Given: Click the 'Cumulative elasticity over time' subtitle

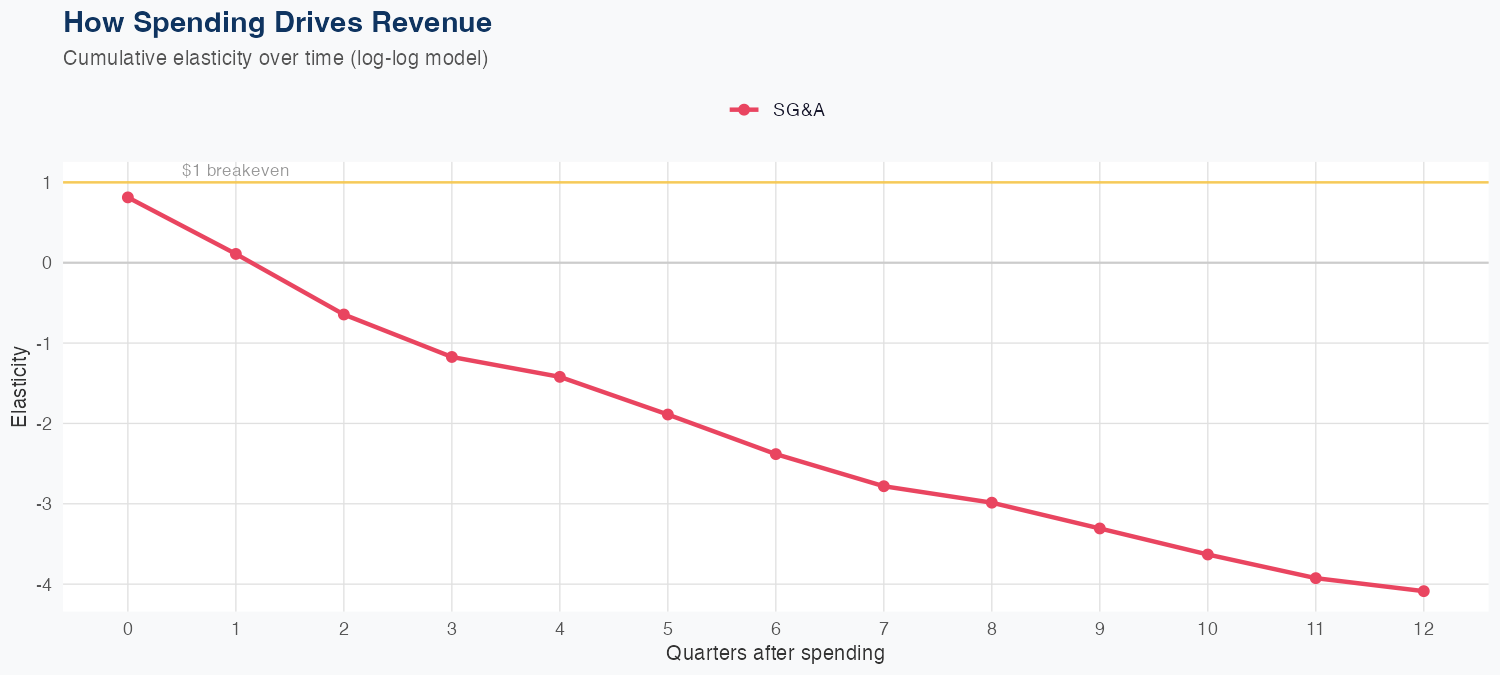Looking at the screenshot, I should (x=275, y=58).
